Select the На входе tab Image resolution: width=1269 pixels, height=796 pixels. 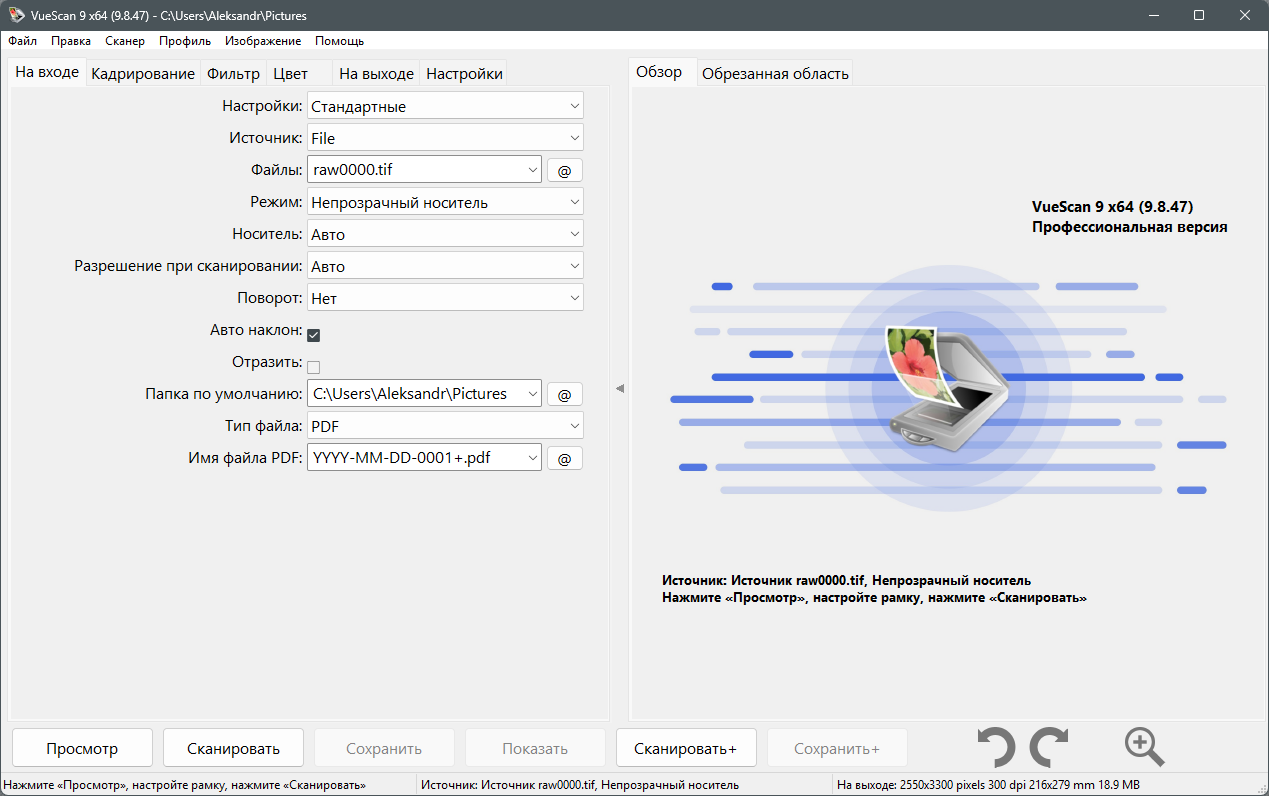click(x=47, y=72)
